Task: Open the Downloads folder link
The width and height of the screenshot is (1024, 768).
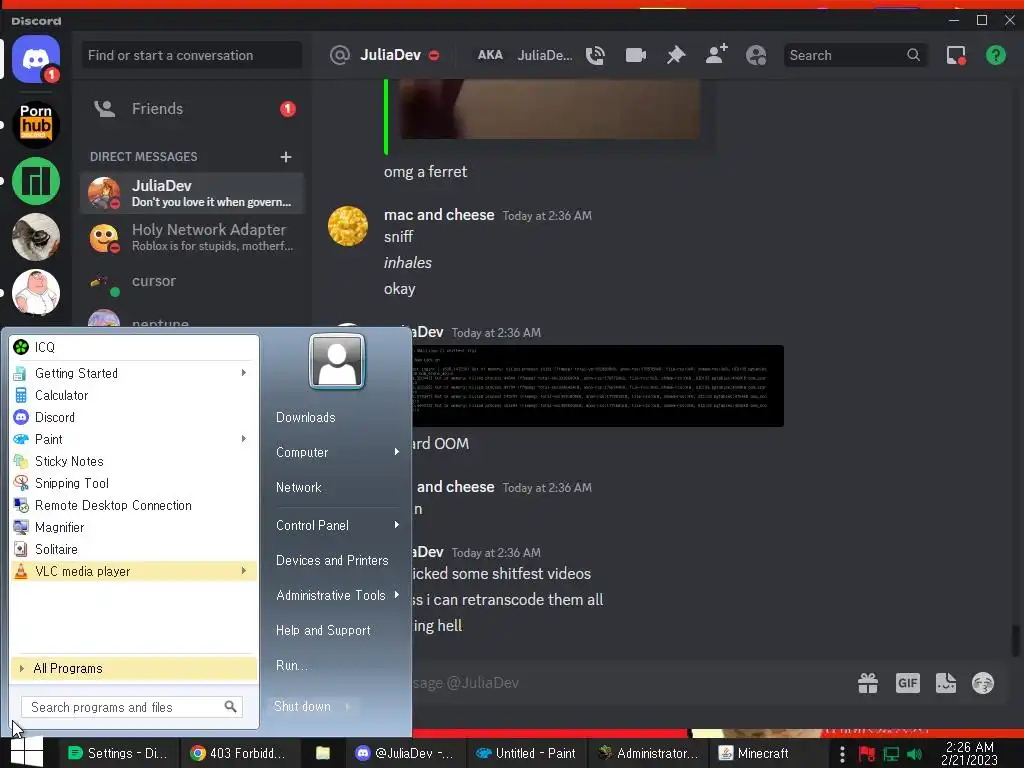Action: tap(306, 417)
